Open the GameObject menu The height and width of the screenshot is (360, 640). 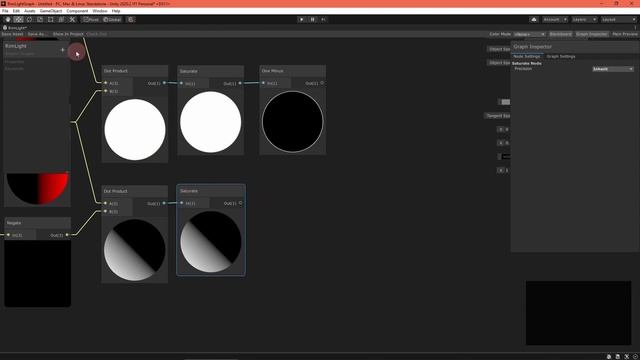[x=51, y=11]
